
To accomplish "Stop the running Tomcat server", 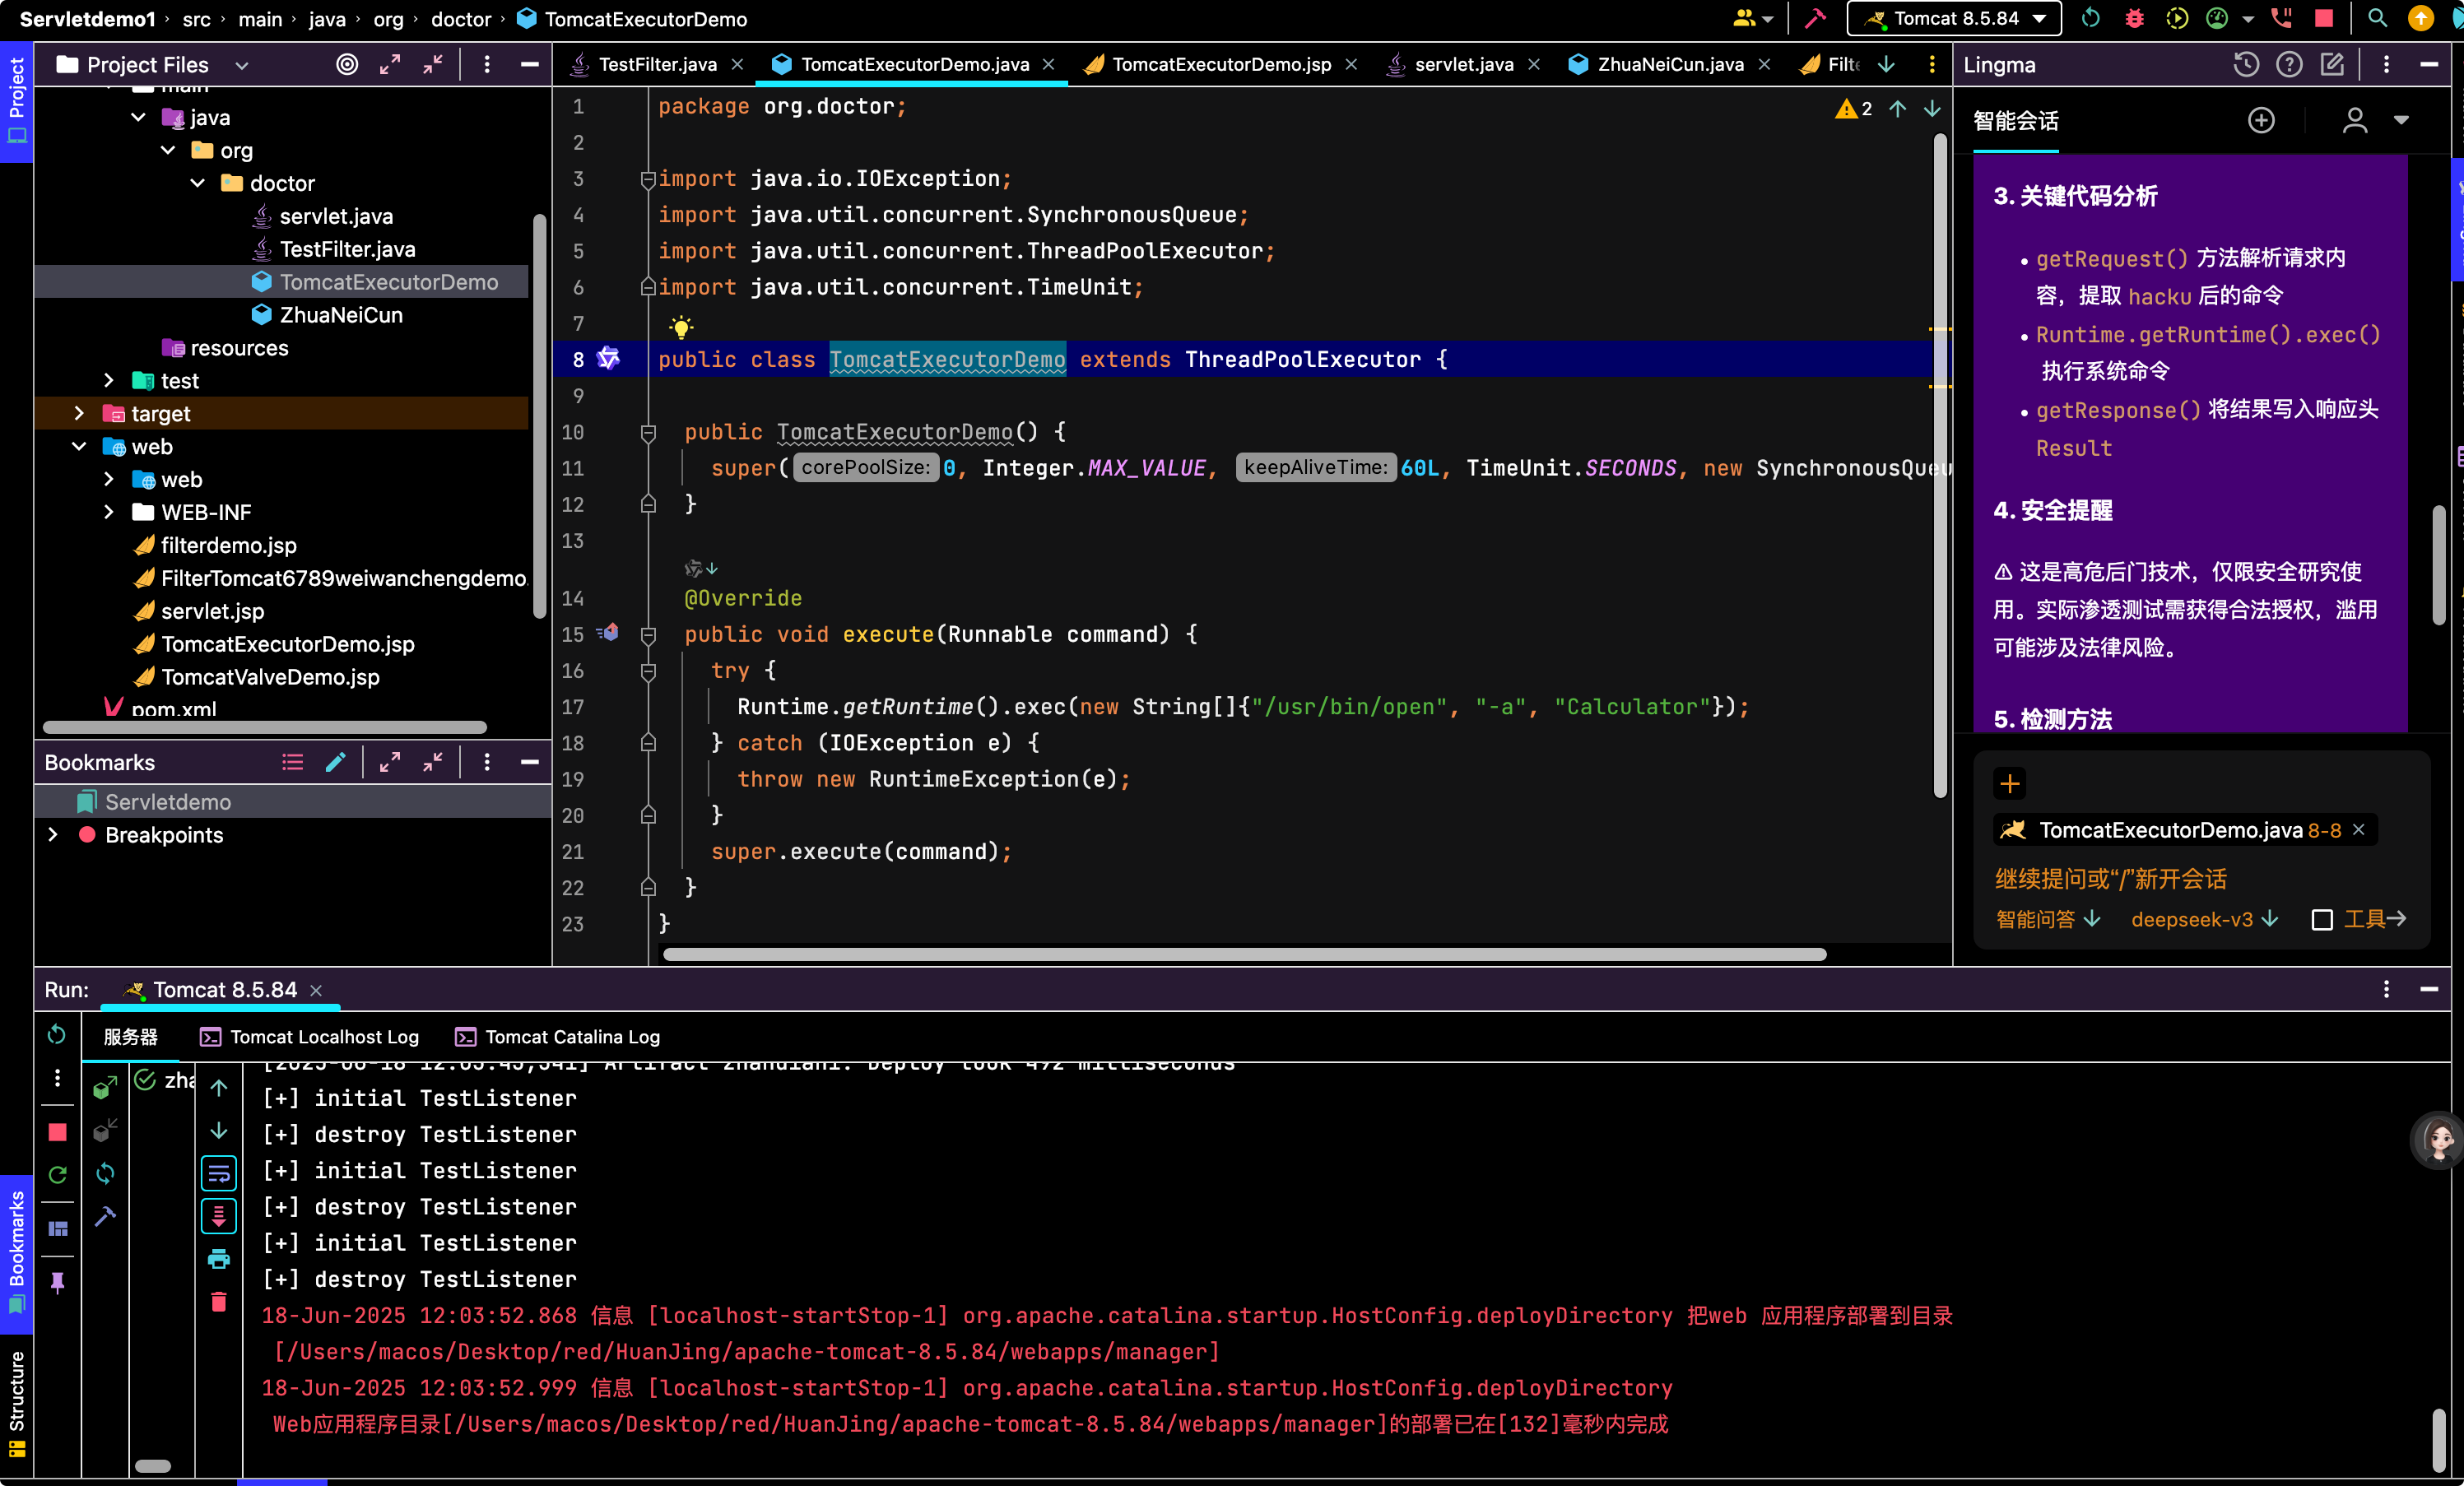I will 2324,19.
